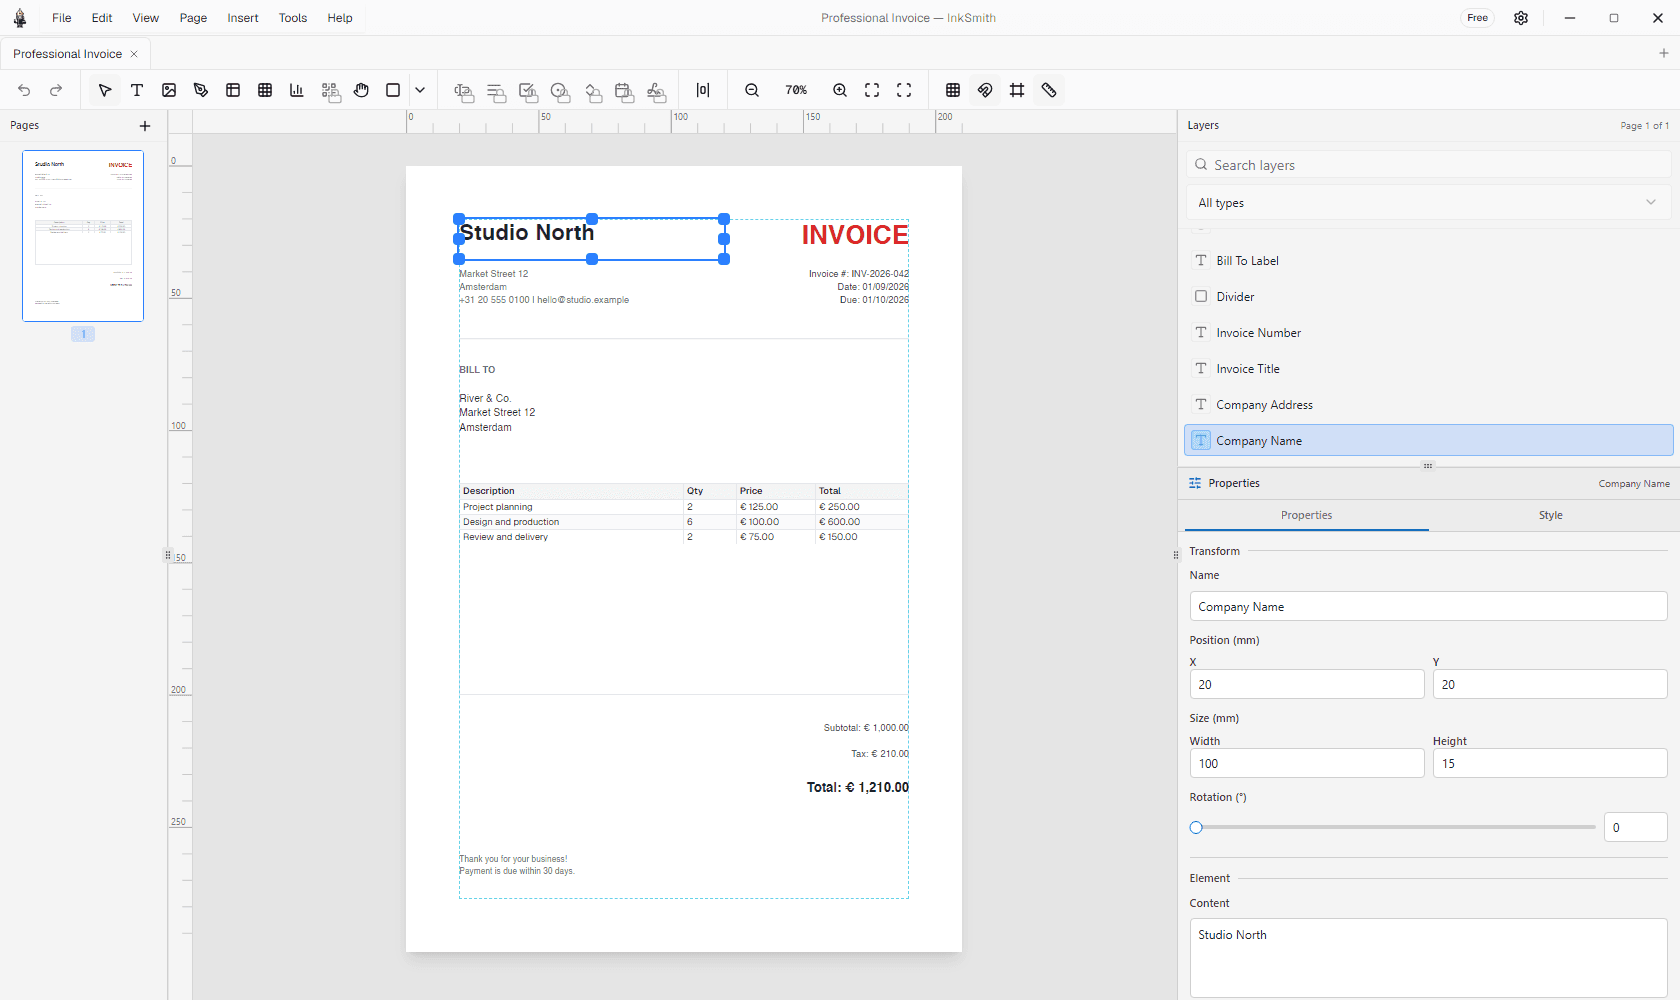The image size is (1680, 1000).
Task: Select the Pen drawing tool
Action: (x=201, y=90)
